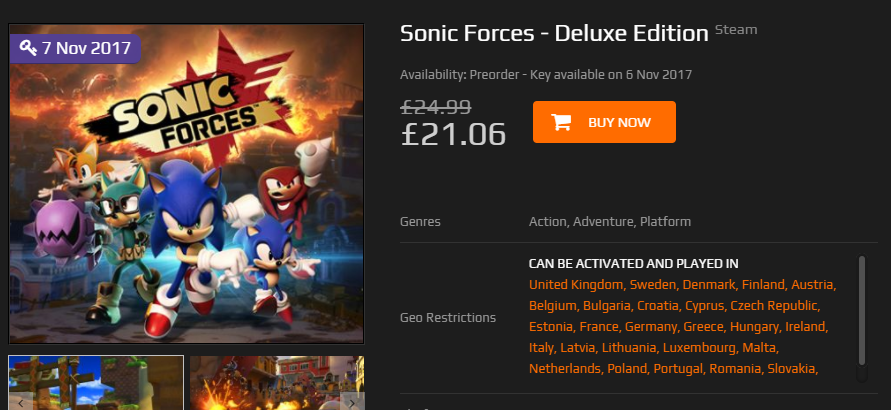891x410 pixels.
Task: Click the next screenshot arrow
Action: click(x=351, y=402)
